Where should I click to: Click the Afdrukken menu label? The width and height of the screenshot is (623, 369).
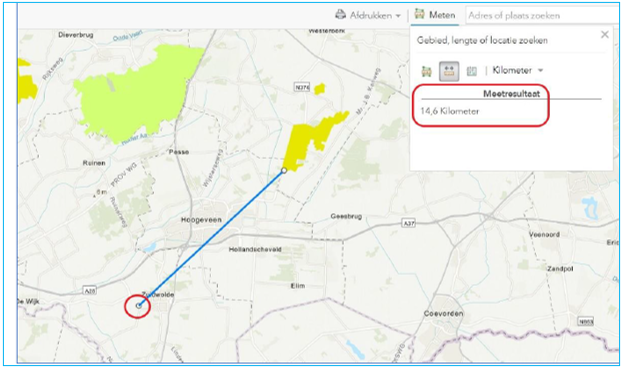point(370,15)
